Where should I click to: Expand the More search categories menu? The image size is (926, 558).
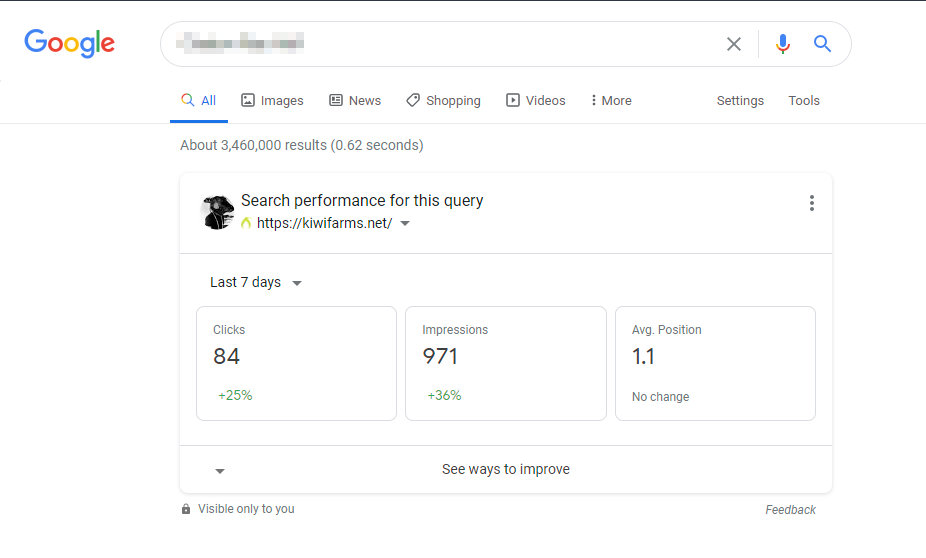[x=611, y=100]
